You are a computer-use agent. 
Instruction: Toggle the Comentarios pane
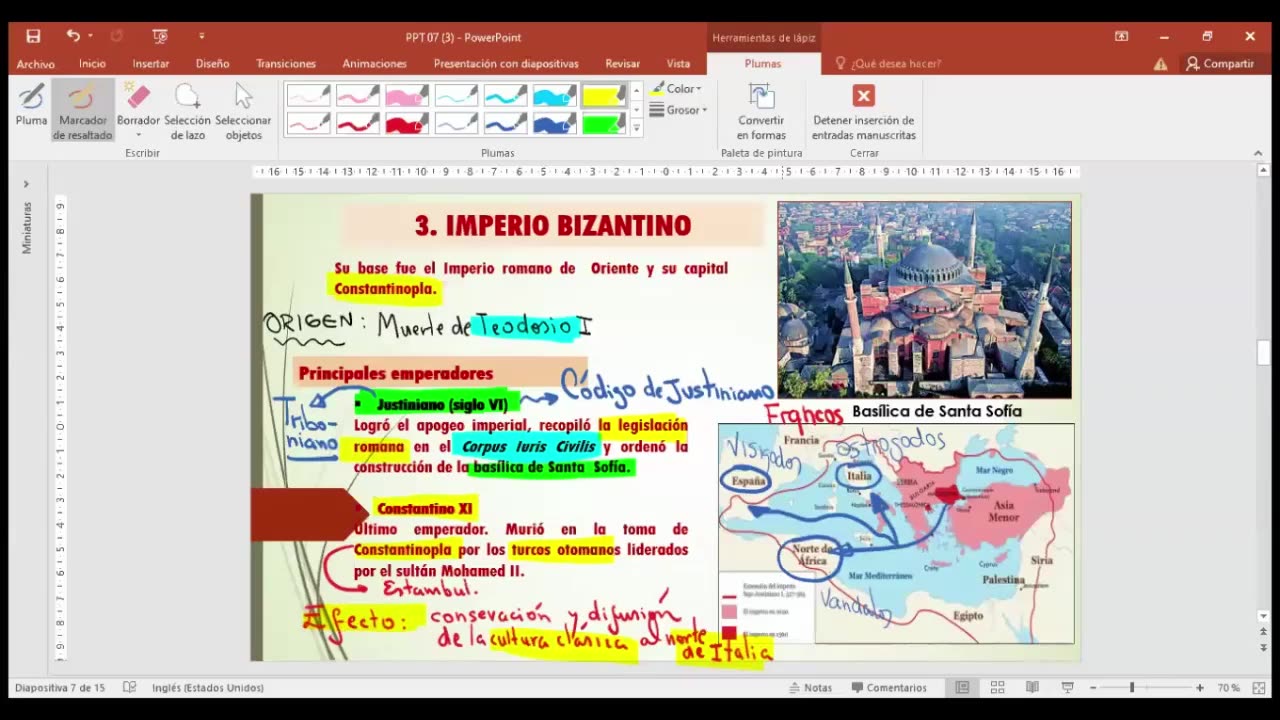coord(889,688)
